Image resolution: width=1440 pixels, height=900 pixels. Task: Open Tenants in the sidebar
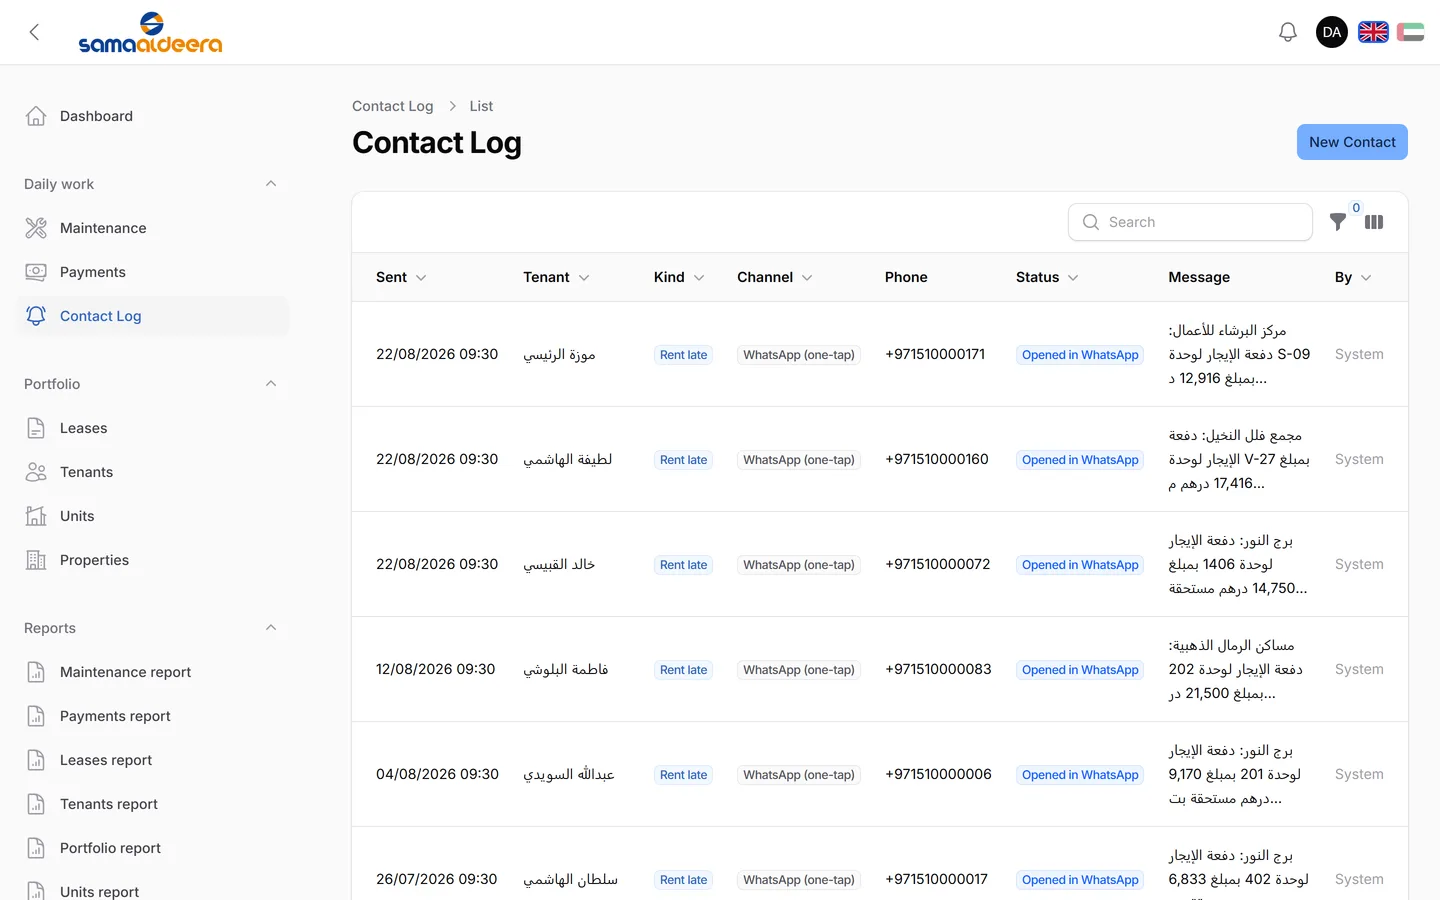[x=153, y=472]
